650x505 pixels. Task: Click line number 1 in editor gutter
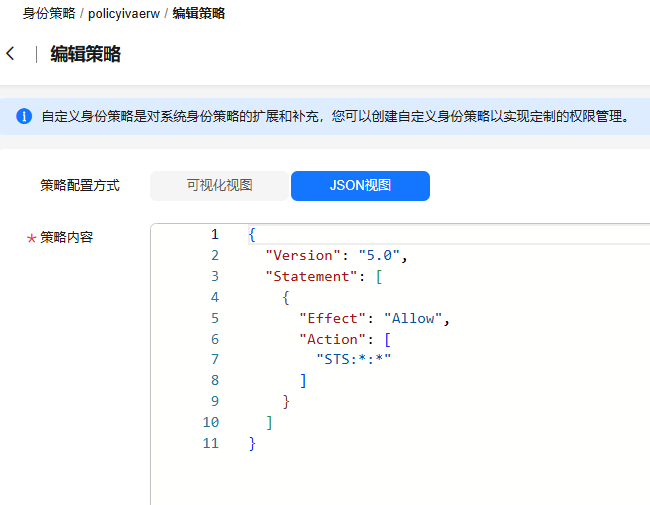pyautogui.click(x=214, y=234)
